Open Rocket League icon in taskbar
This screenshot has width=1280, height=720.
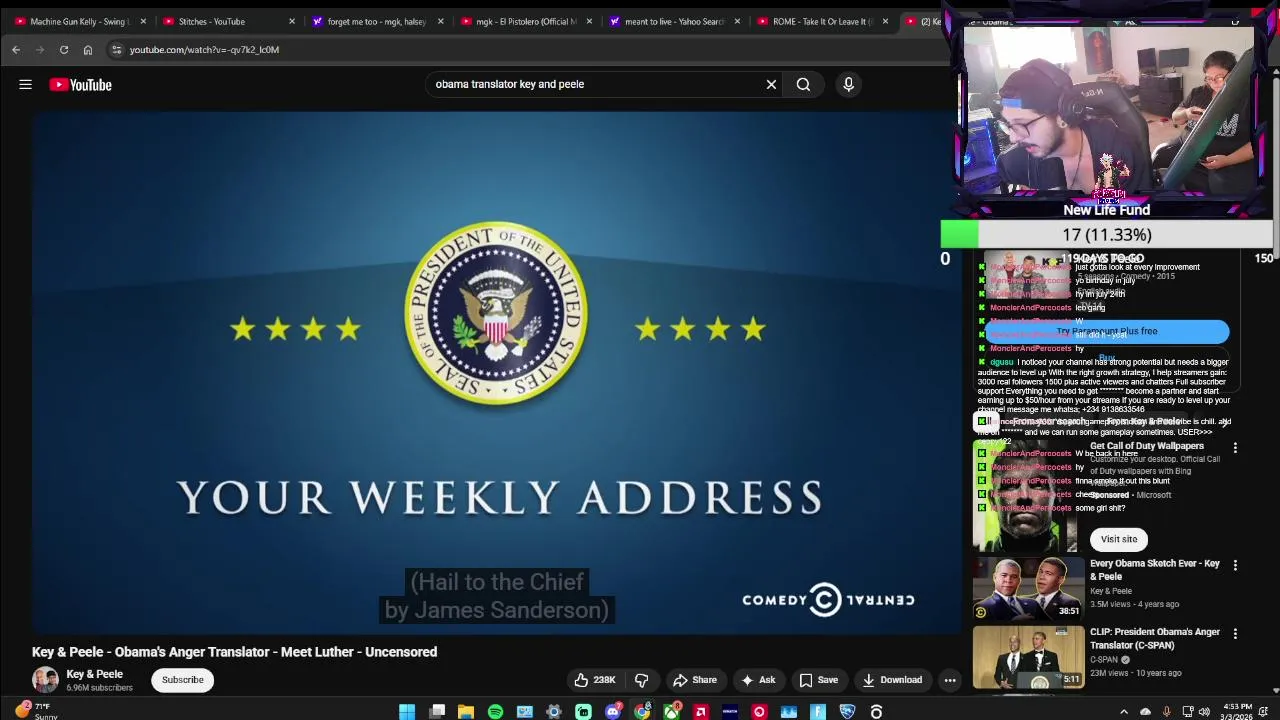click(847, 712)
